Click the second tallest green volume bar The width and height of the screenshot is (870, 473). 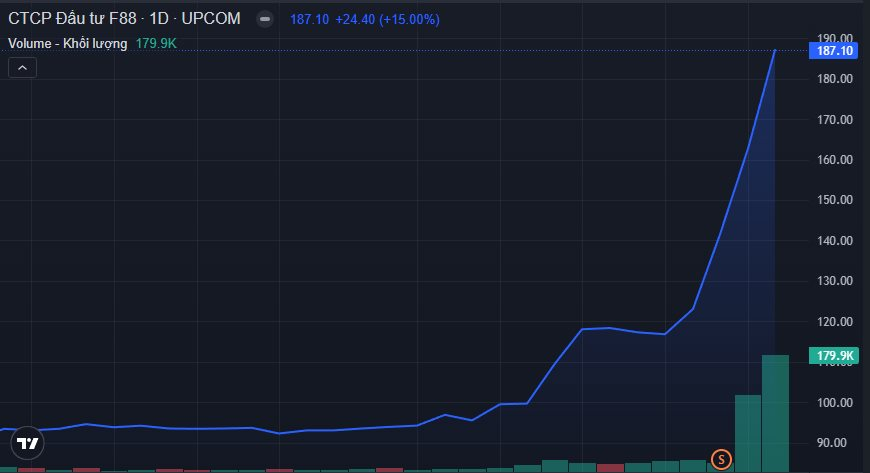(x=748, y=432)
